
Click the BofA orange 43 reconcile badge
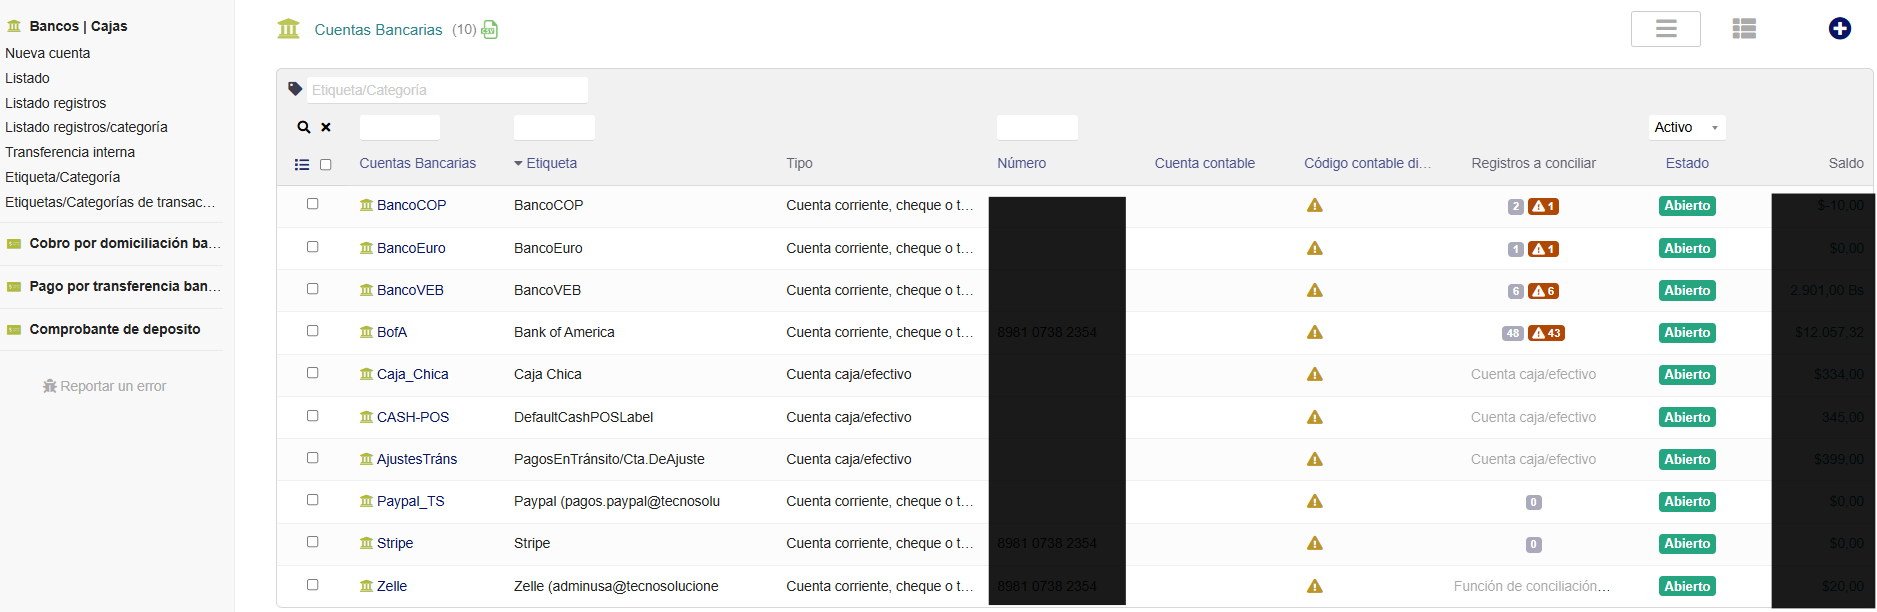click(1546, 333)
